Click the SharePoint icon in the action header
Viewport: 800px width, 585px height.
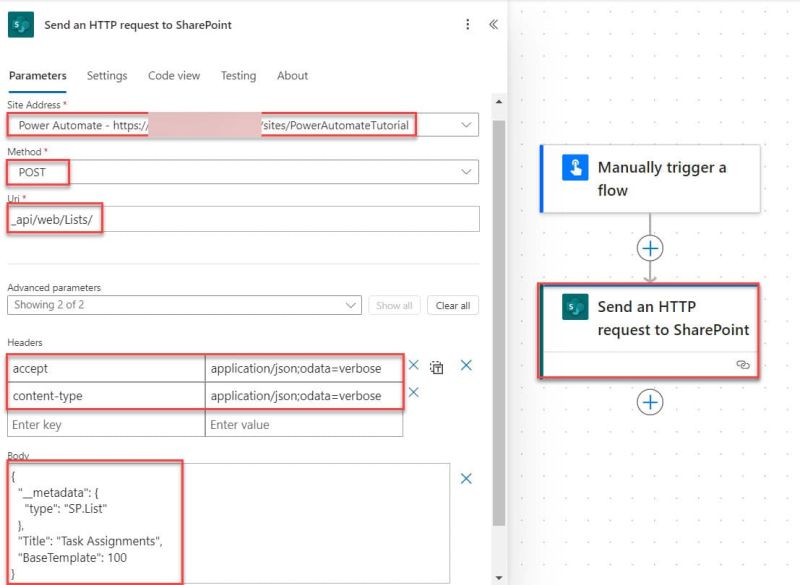point(22,24)
